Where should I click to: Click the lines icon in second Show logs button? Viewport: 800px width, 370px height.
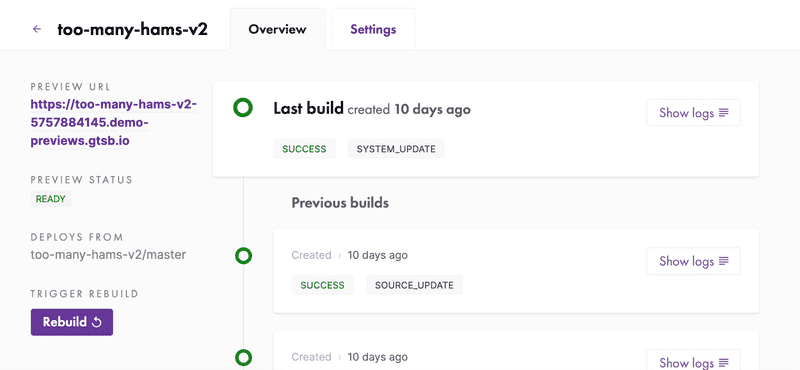point(723,261)
